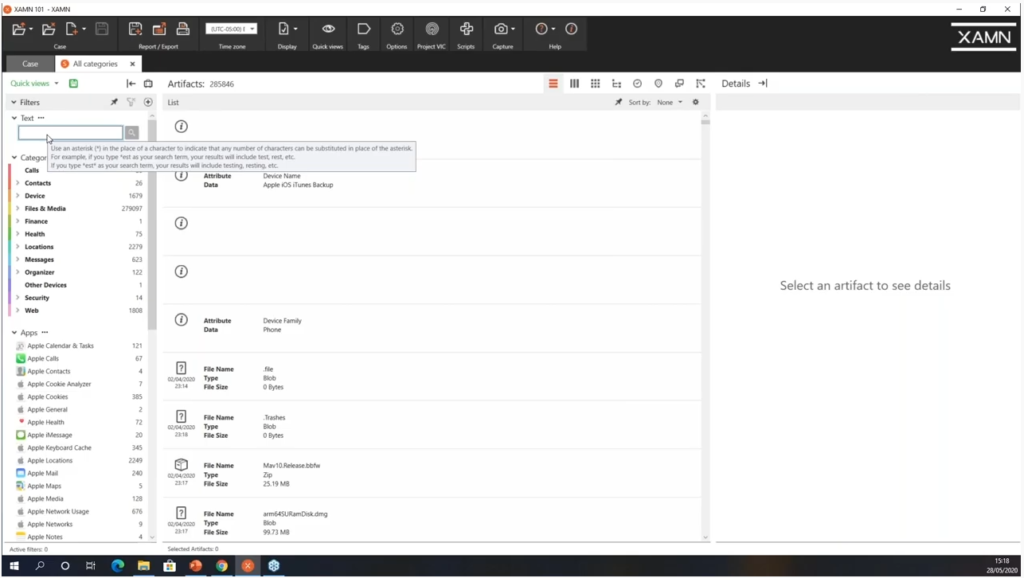The height and width of the screenshot is (578, 1024).
Task: Expand the Files & Media category
Action: pos(17,209)
